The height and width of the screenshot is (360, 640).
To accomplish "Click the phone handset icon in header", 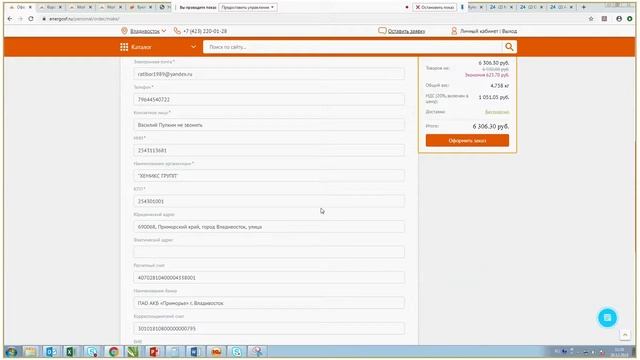I will (x=177, y=31).
